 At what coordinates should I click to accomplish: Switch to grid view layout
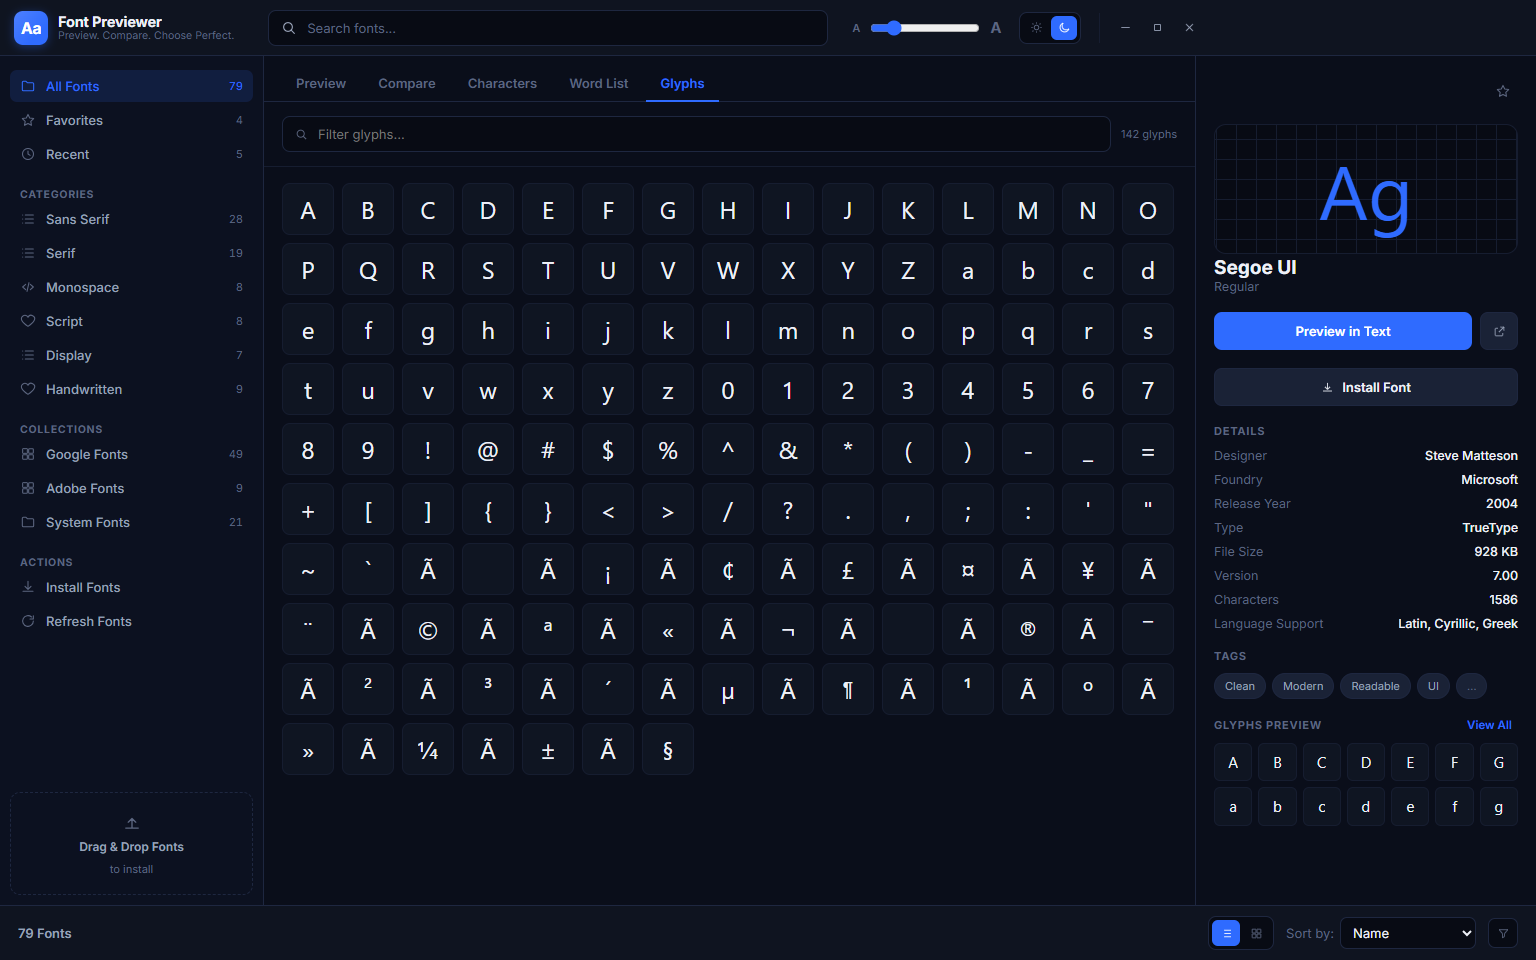click(1256, 933)
